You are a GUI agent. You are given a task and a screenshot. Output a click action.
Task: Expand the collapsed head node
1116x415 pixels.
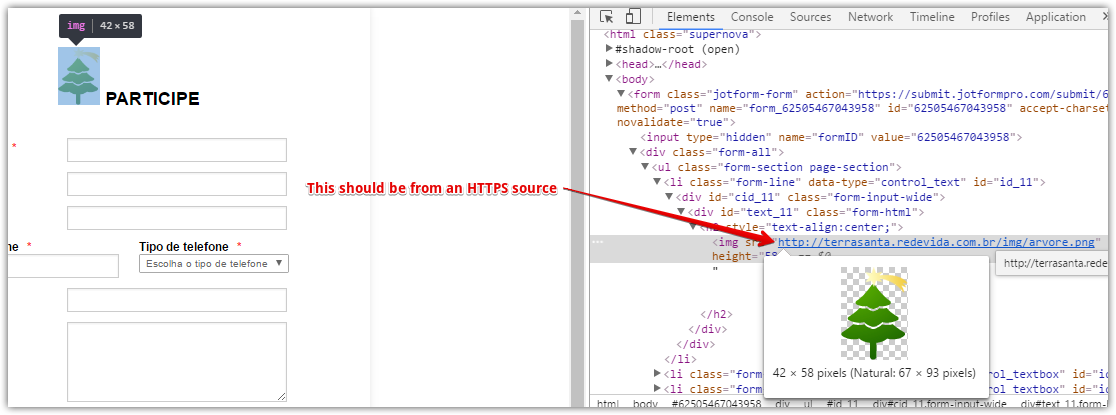pyautogui.click(x=609, y=64)
